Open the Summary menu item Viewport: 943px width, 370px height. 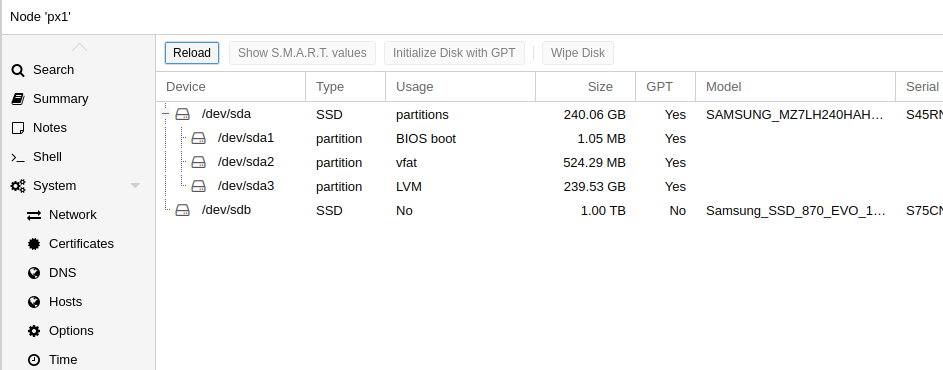coord(79,99)
